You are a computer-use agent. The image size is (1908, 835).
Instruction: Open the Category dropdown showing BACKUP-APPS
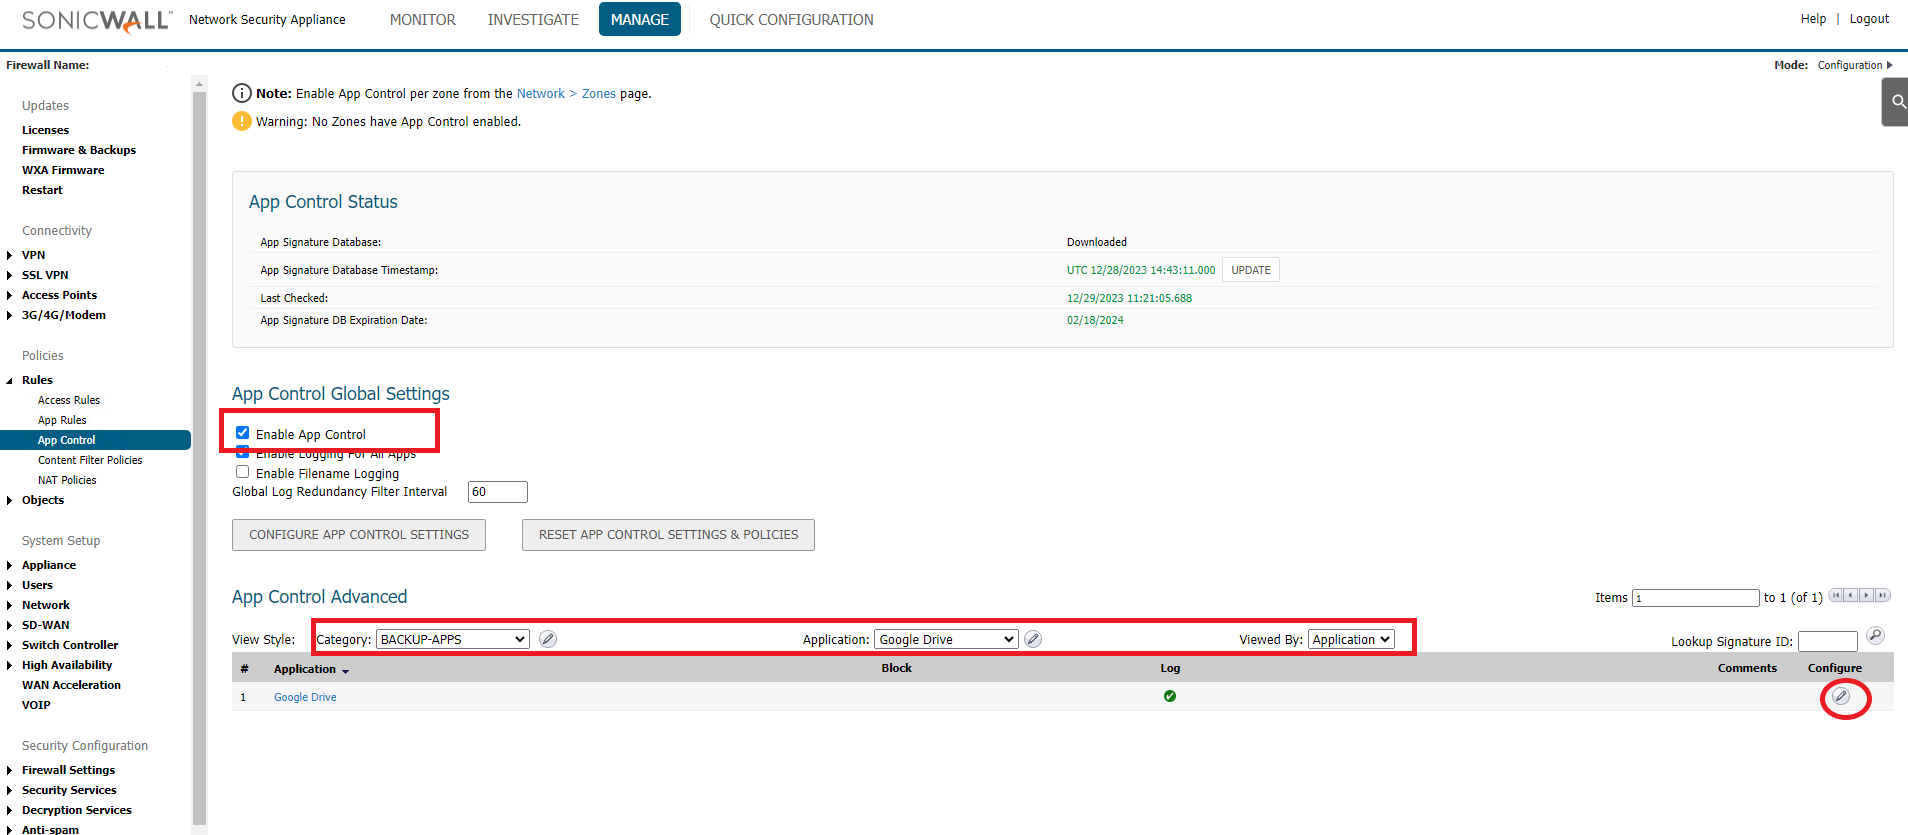(452, 639)
